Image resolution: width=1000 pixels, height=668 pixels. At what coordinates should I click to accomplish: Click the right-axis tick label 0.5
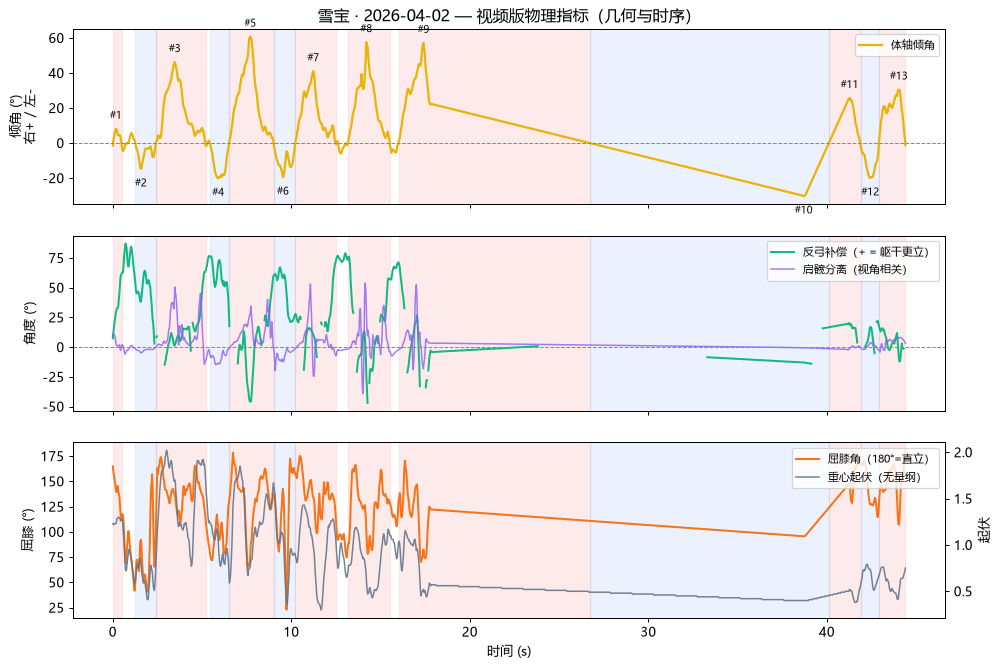click(963, 592)
